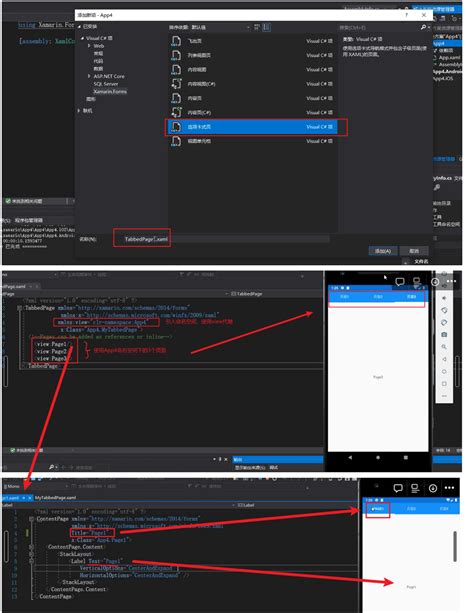Click the x:Class="App4.MyTabbedPage" code line

(104, 330)
